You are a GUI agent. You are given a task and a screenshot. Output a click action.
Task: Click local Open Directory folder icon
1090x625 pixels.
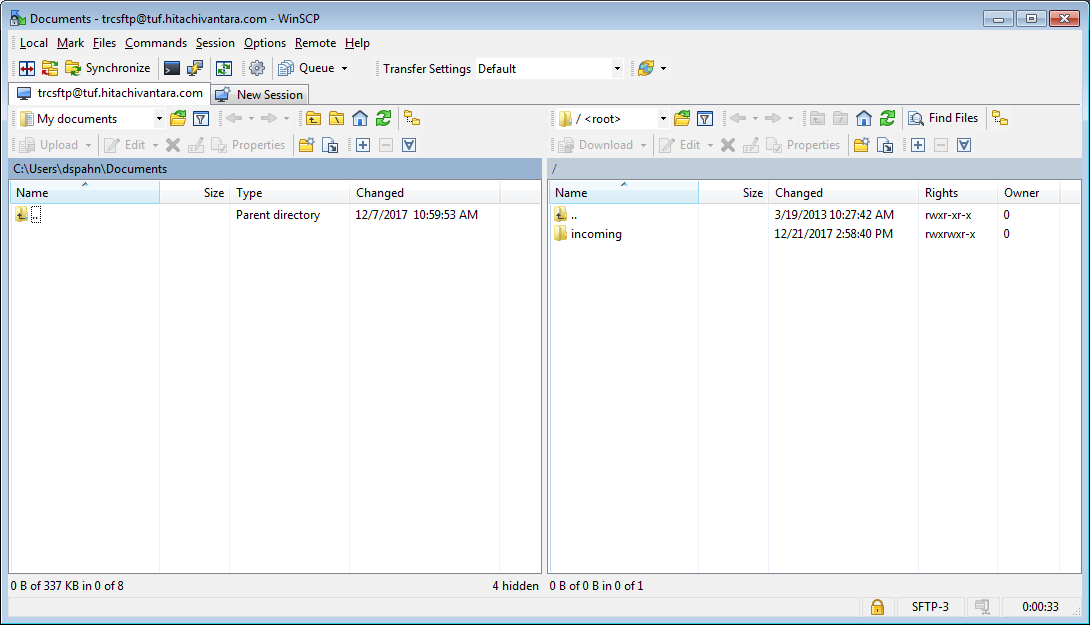pyautogui.click(x=178, y=119)
